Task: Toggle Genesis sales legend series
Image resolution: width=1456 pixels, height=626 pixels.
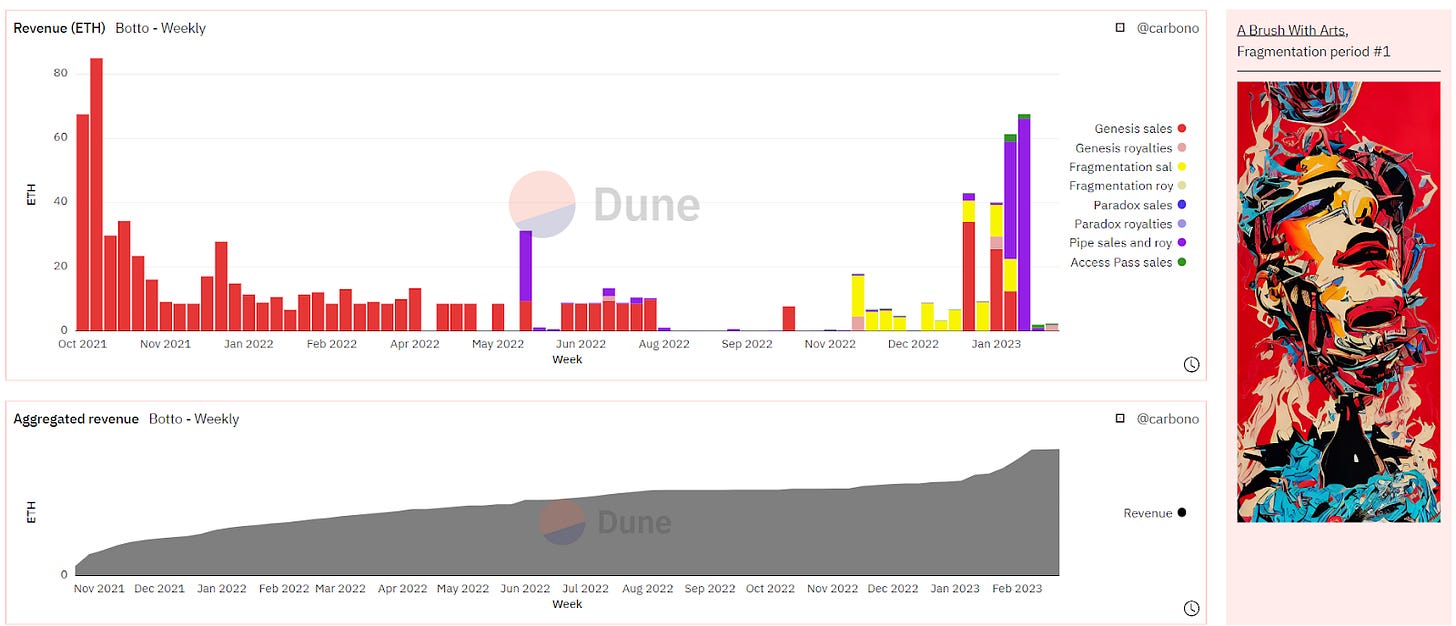Action: coord(1140,129)
